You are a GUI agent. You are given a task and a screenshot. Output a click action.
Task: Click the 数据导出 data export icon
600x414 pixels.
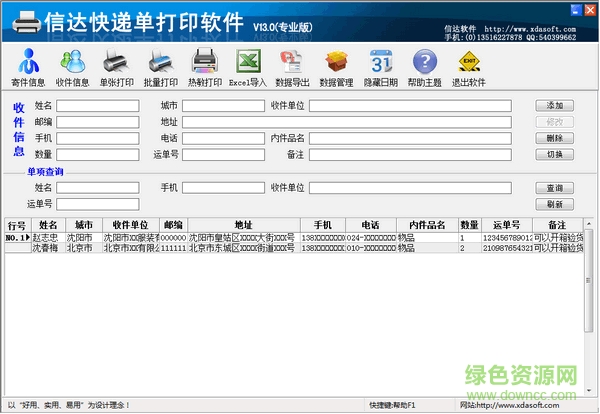(293, 67)
